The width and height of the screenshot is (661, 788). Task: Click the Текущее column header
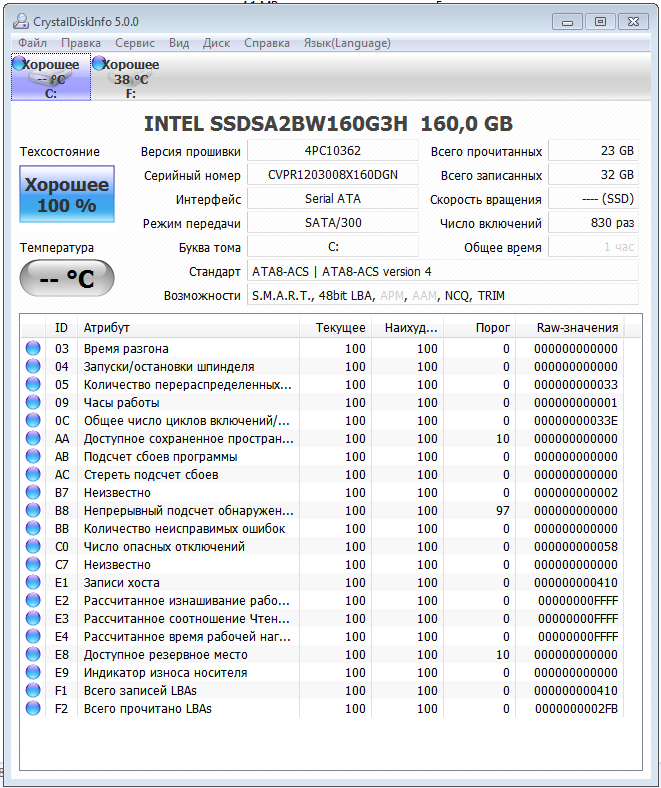point(336,328)
